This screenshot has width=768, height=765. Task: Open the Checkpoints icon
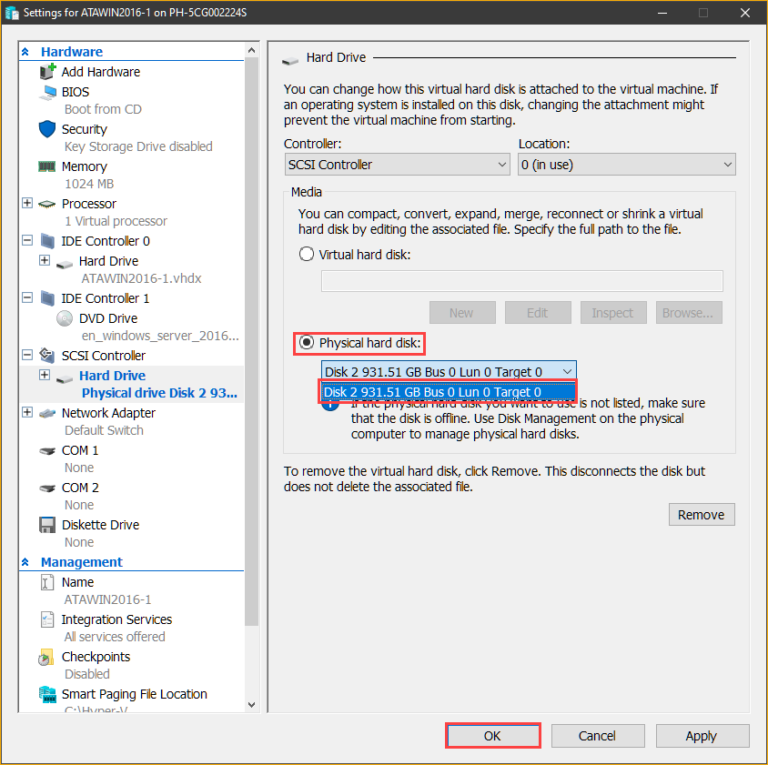click(x=47, y=657)
